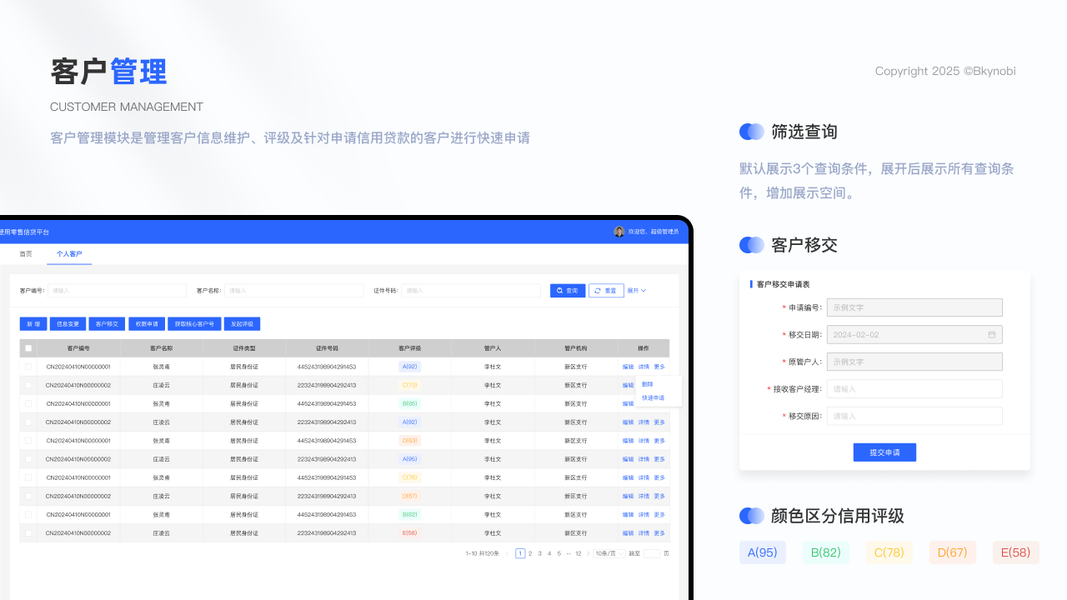1067x600 pixels.
Task: Click 编辑 in the C(73) customer row
Action: click(627, 385)
